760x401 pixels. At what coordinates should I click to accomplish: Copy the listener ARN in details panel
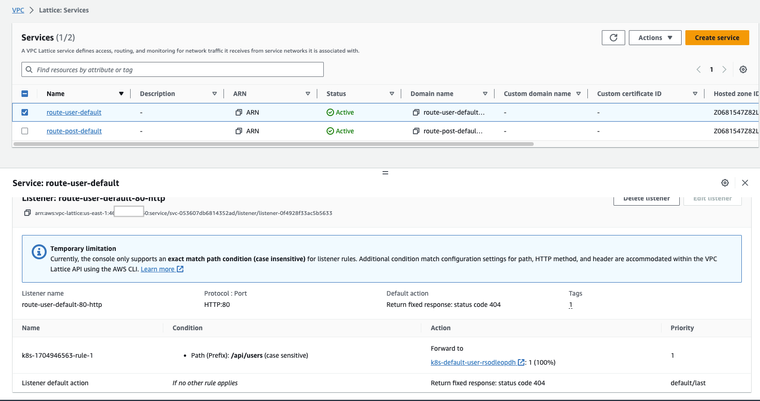pyautogui.click(x=27, y=213)
